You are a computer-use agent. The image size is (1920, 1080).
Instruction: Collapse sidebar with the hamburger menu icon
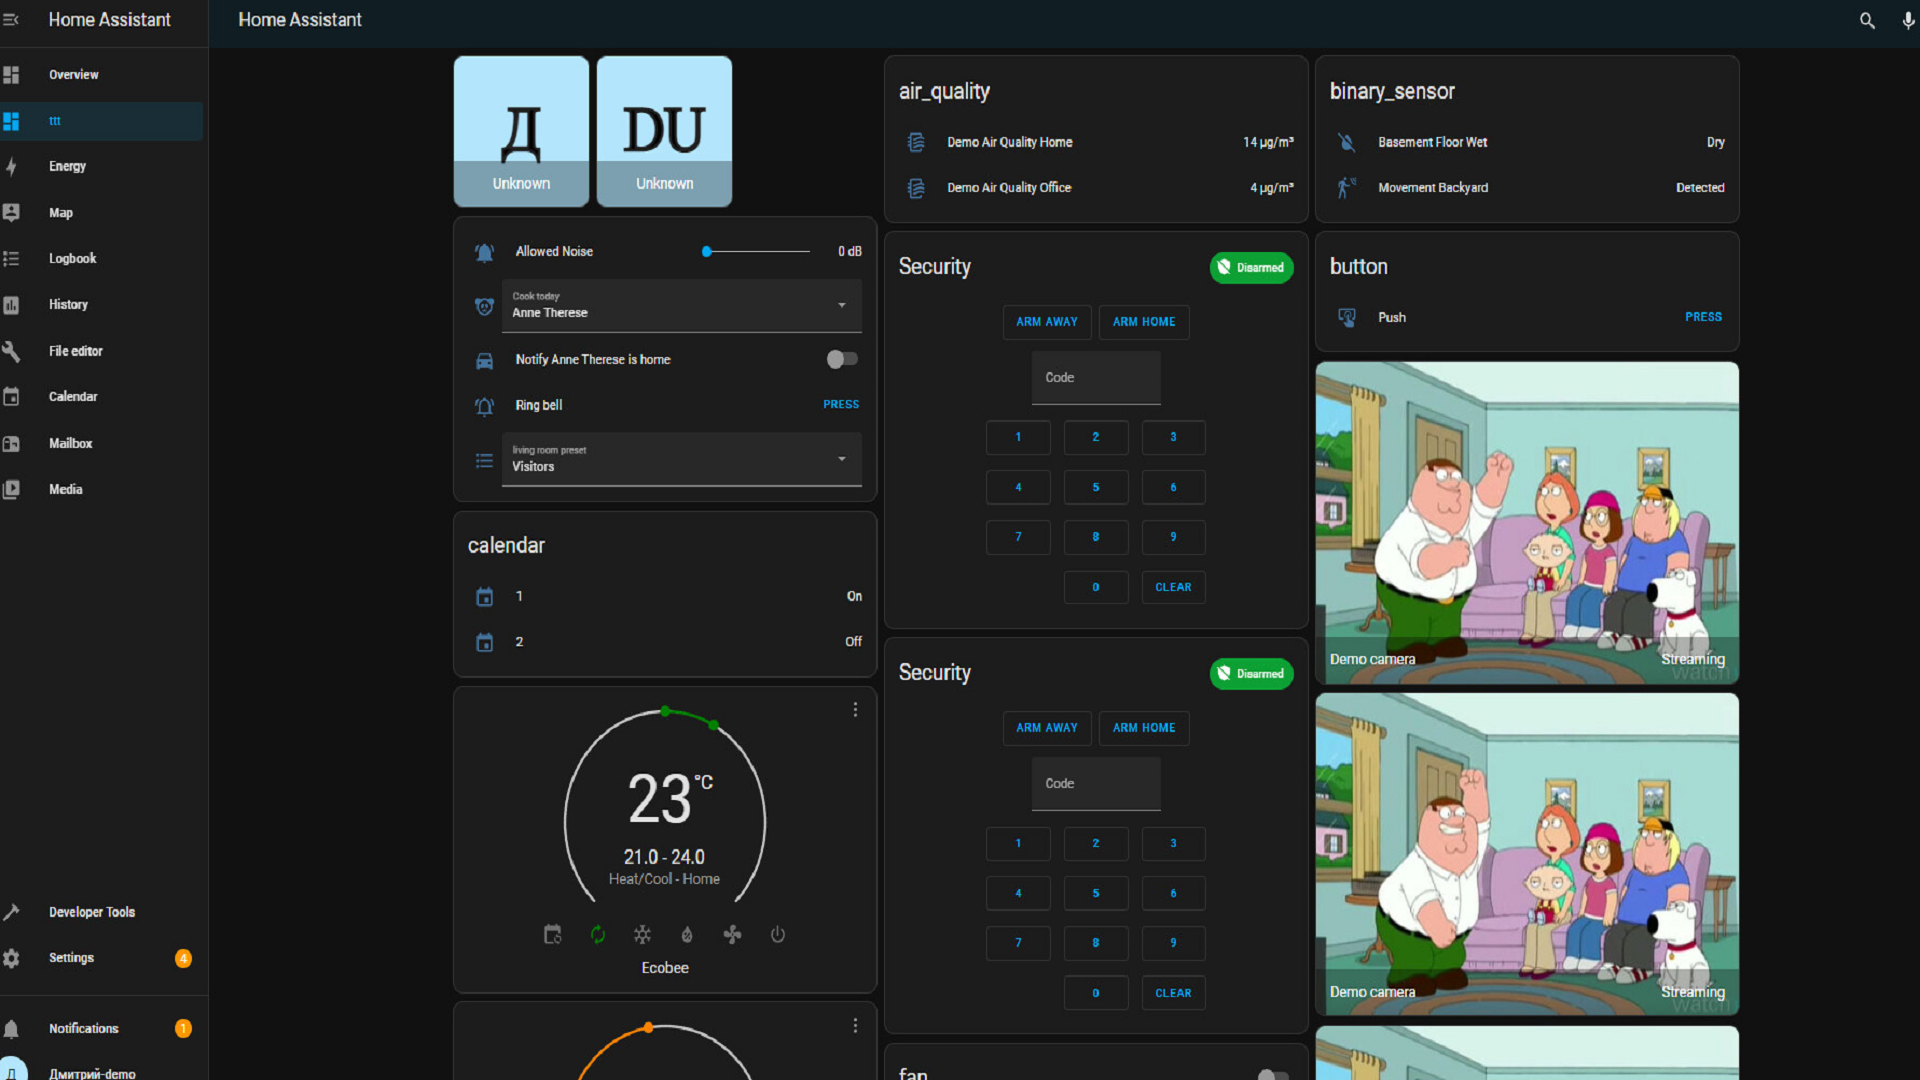tap(11, 20)
